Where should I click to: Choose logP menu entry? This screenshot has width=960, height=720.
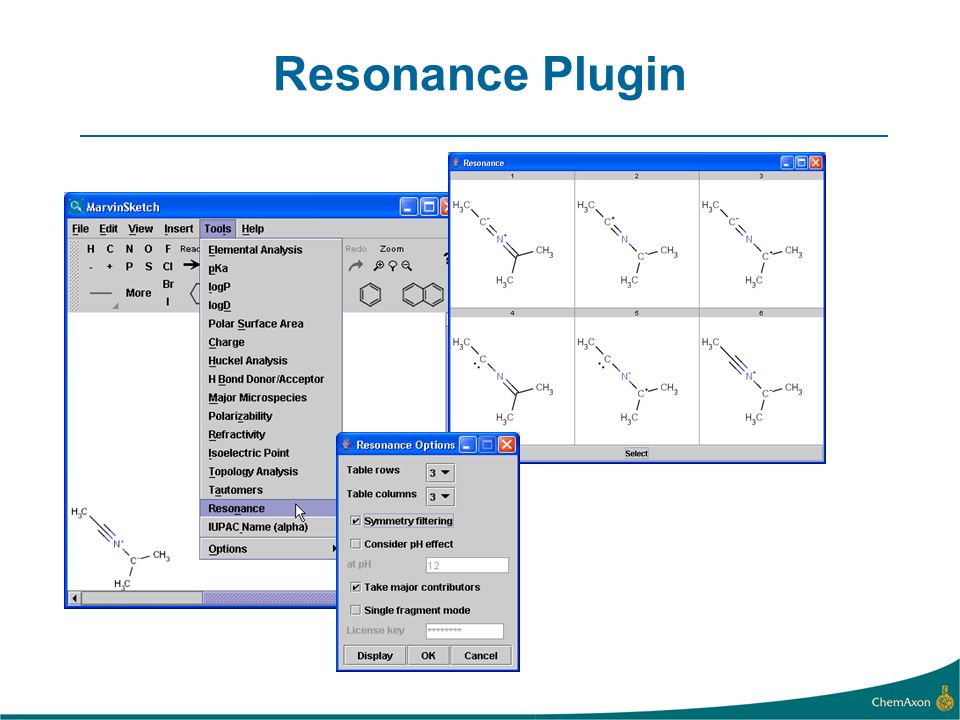[271, 287]
